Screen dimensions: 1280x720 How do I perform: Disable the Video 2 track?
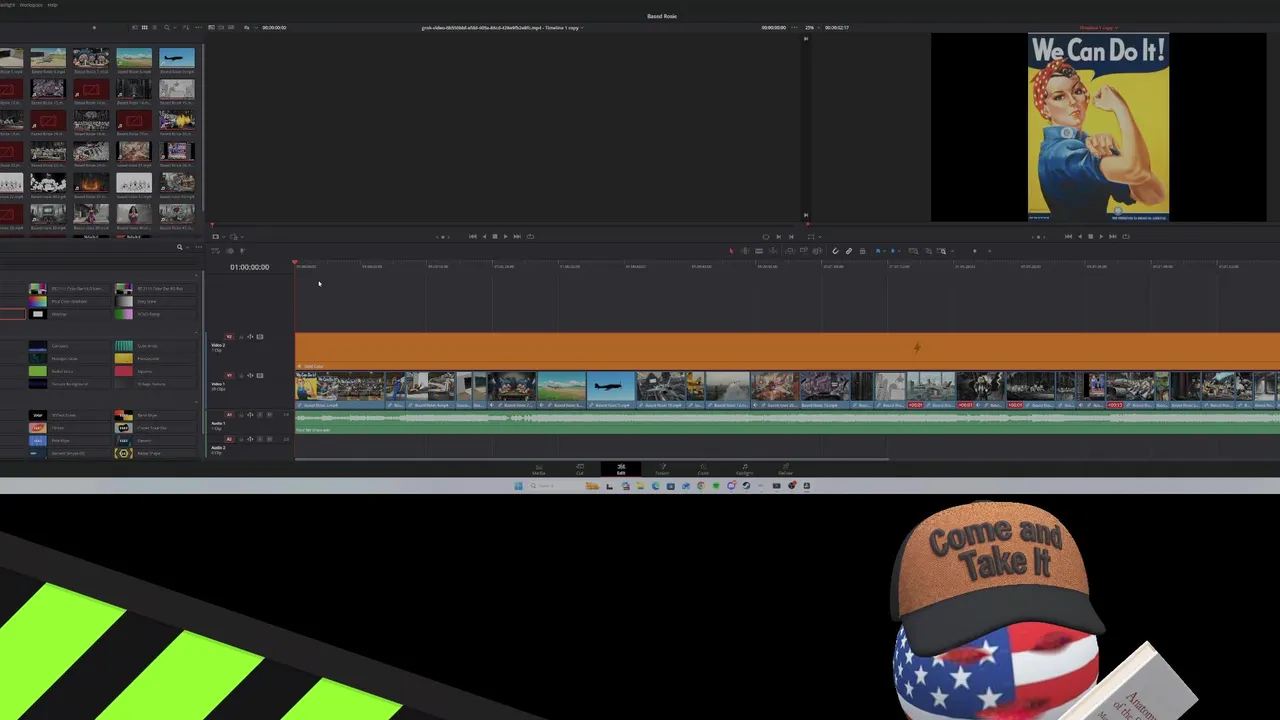pyautogui.click(x=260, y=337)
